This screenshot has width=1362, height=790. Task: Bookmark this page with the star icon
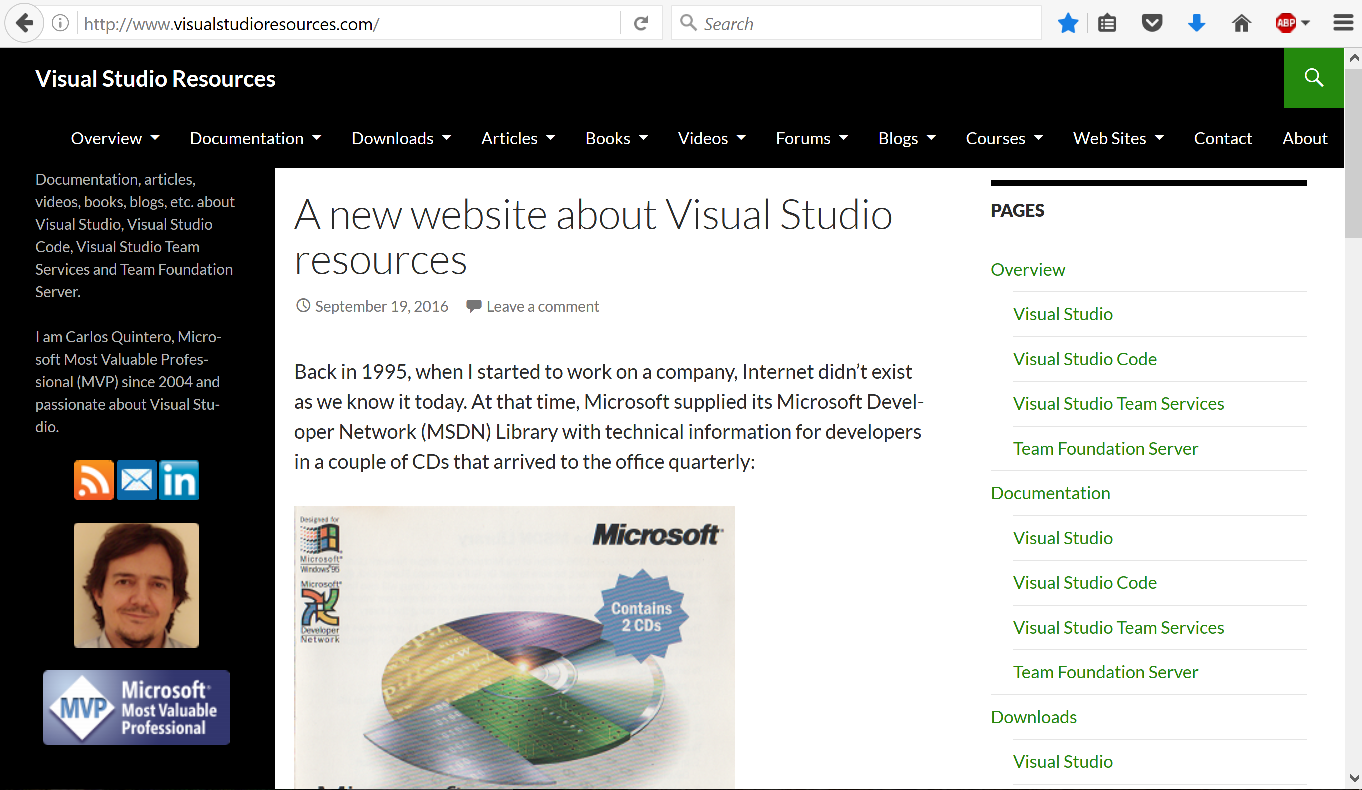(x=1068, y=23)
